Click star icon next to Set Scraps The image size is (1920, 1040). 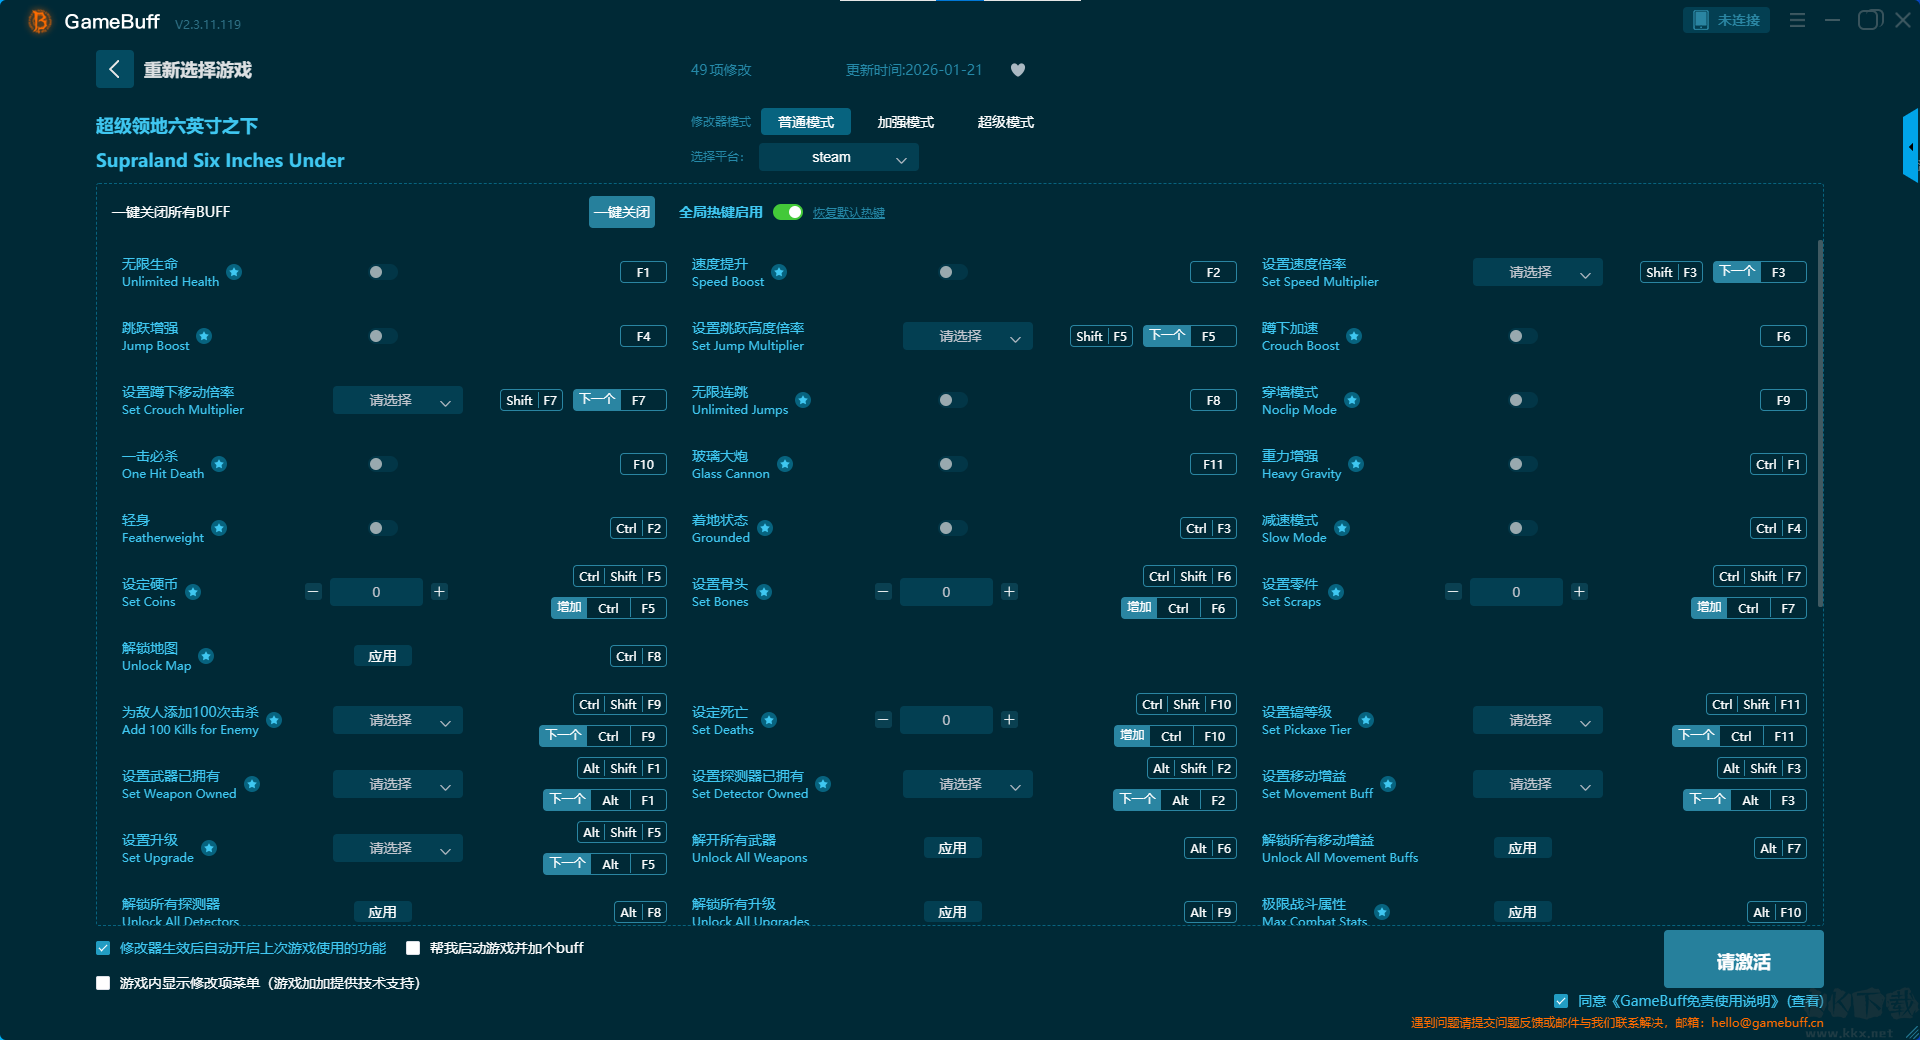click(1336, 592)
